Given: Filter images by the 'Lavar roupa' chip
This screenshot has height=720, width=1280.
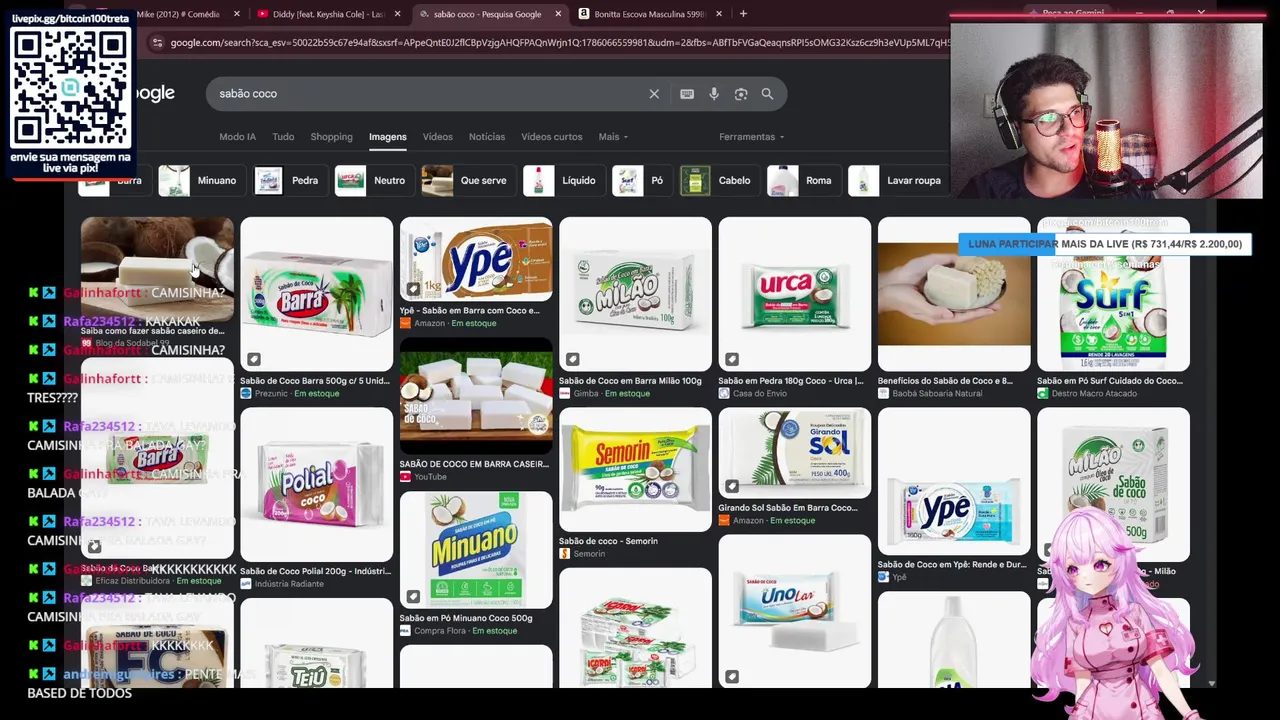Looking at the screenshot, I should click(x=896, y=181).
